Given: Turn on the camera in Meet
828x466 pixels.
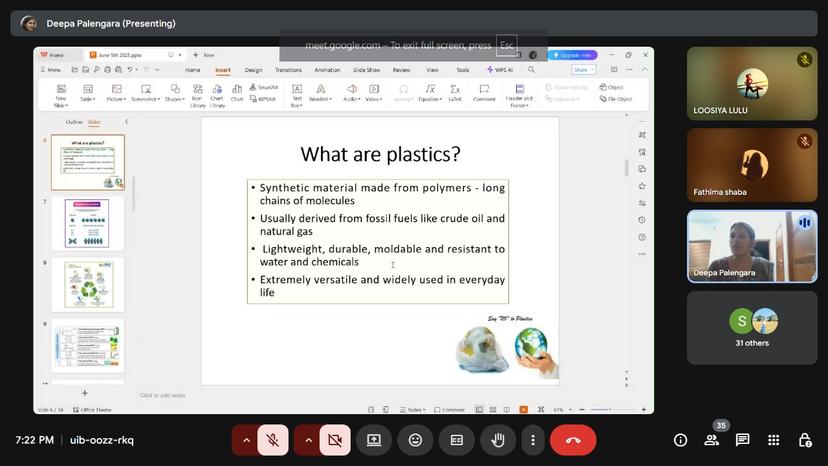Looking at the screenshot, I should coord(335,440).
